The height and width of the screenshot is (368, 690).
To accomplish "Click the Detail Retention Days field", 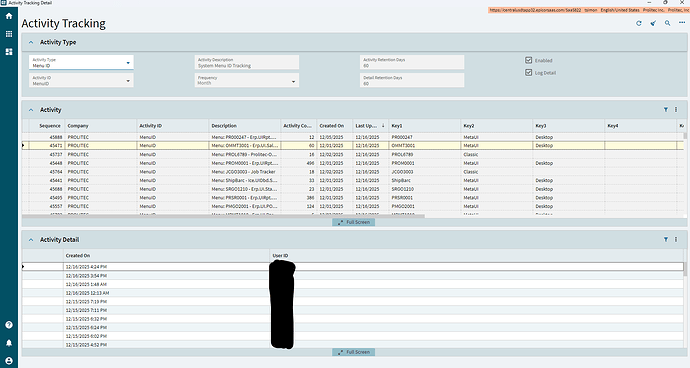I will click(412, 80).
